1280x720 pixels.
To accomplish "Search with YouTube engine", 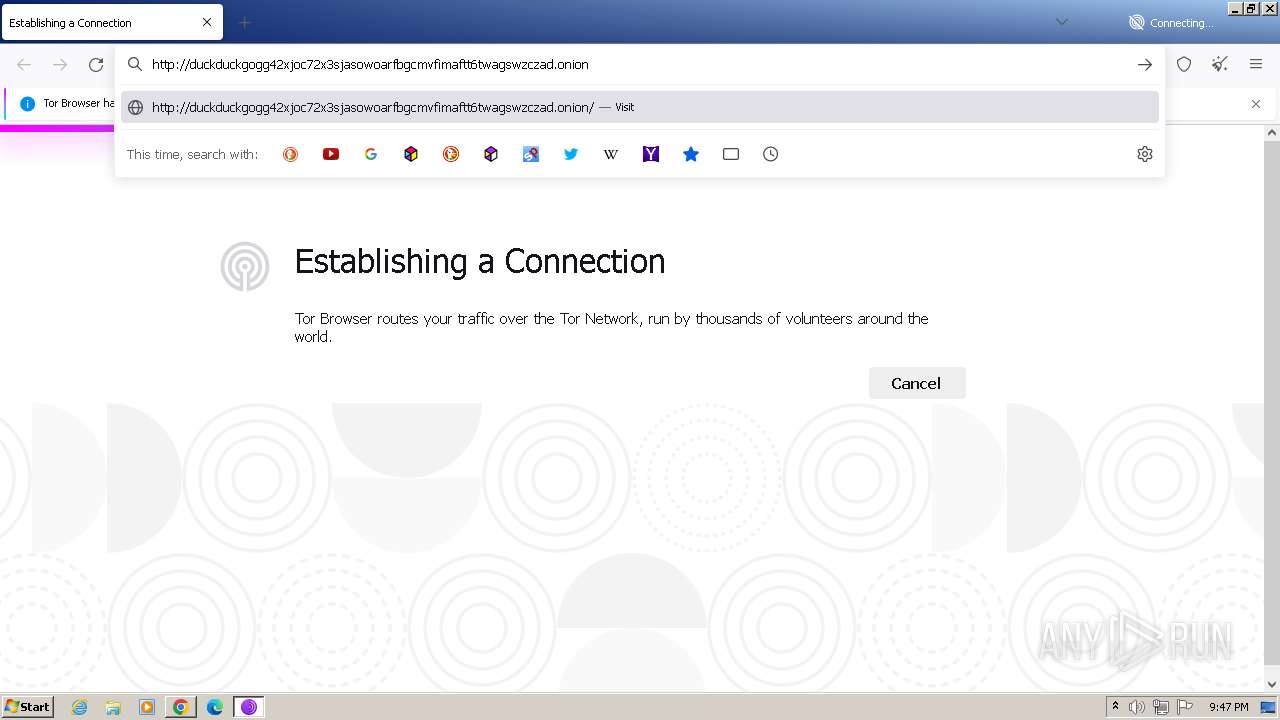I will pos(331,154).
